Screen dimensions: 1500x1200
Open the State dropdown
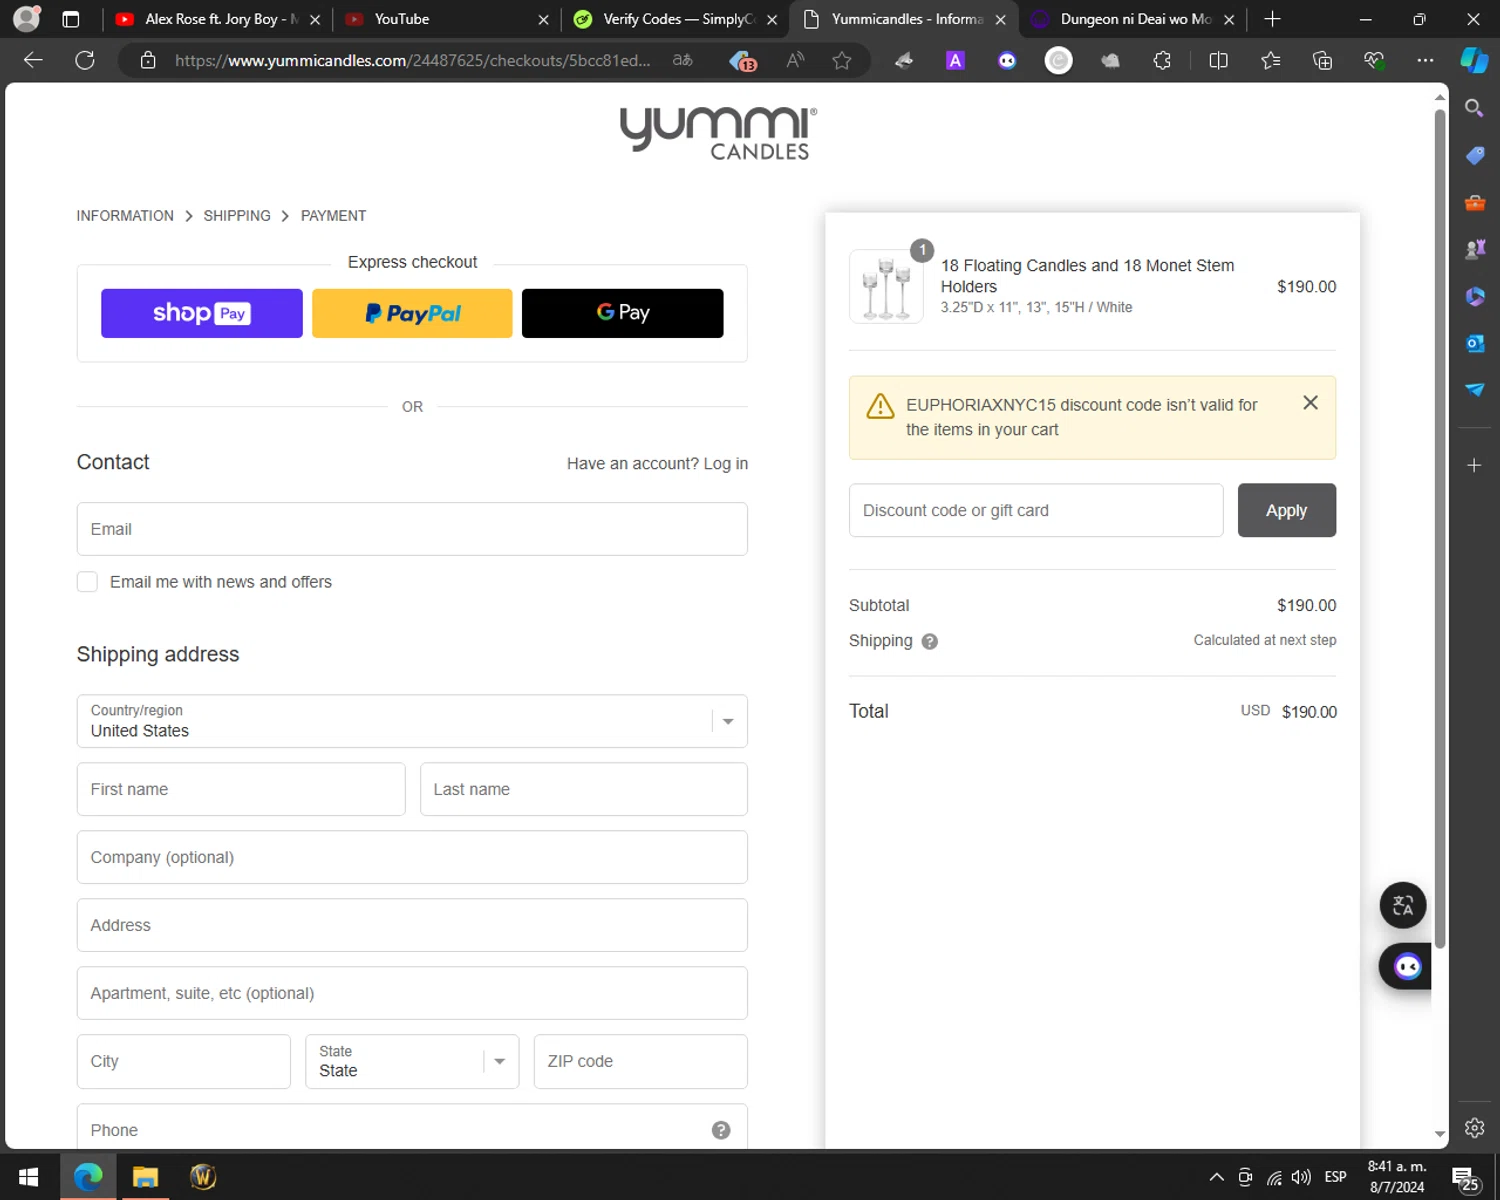(412, 1061)
